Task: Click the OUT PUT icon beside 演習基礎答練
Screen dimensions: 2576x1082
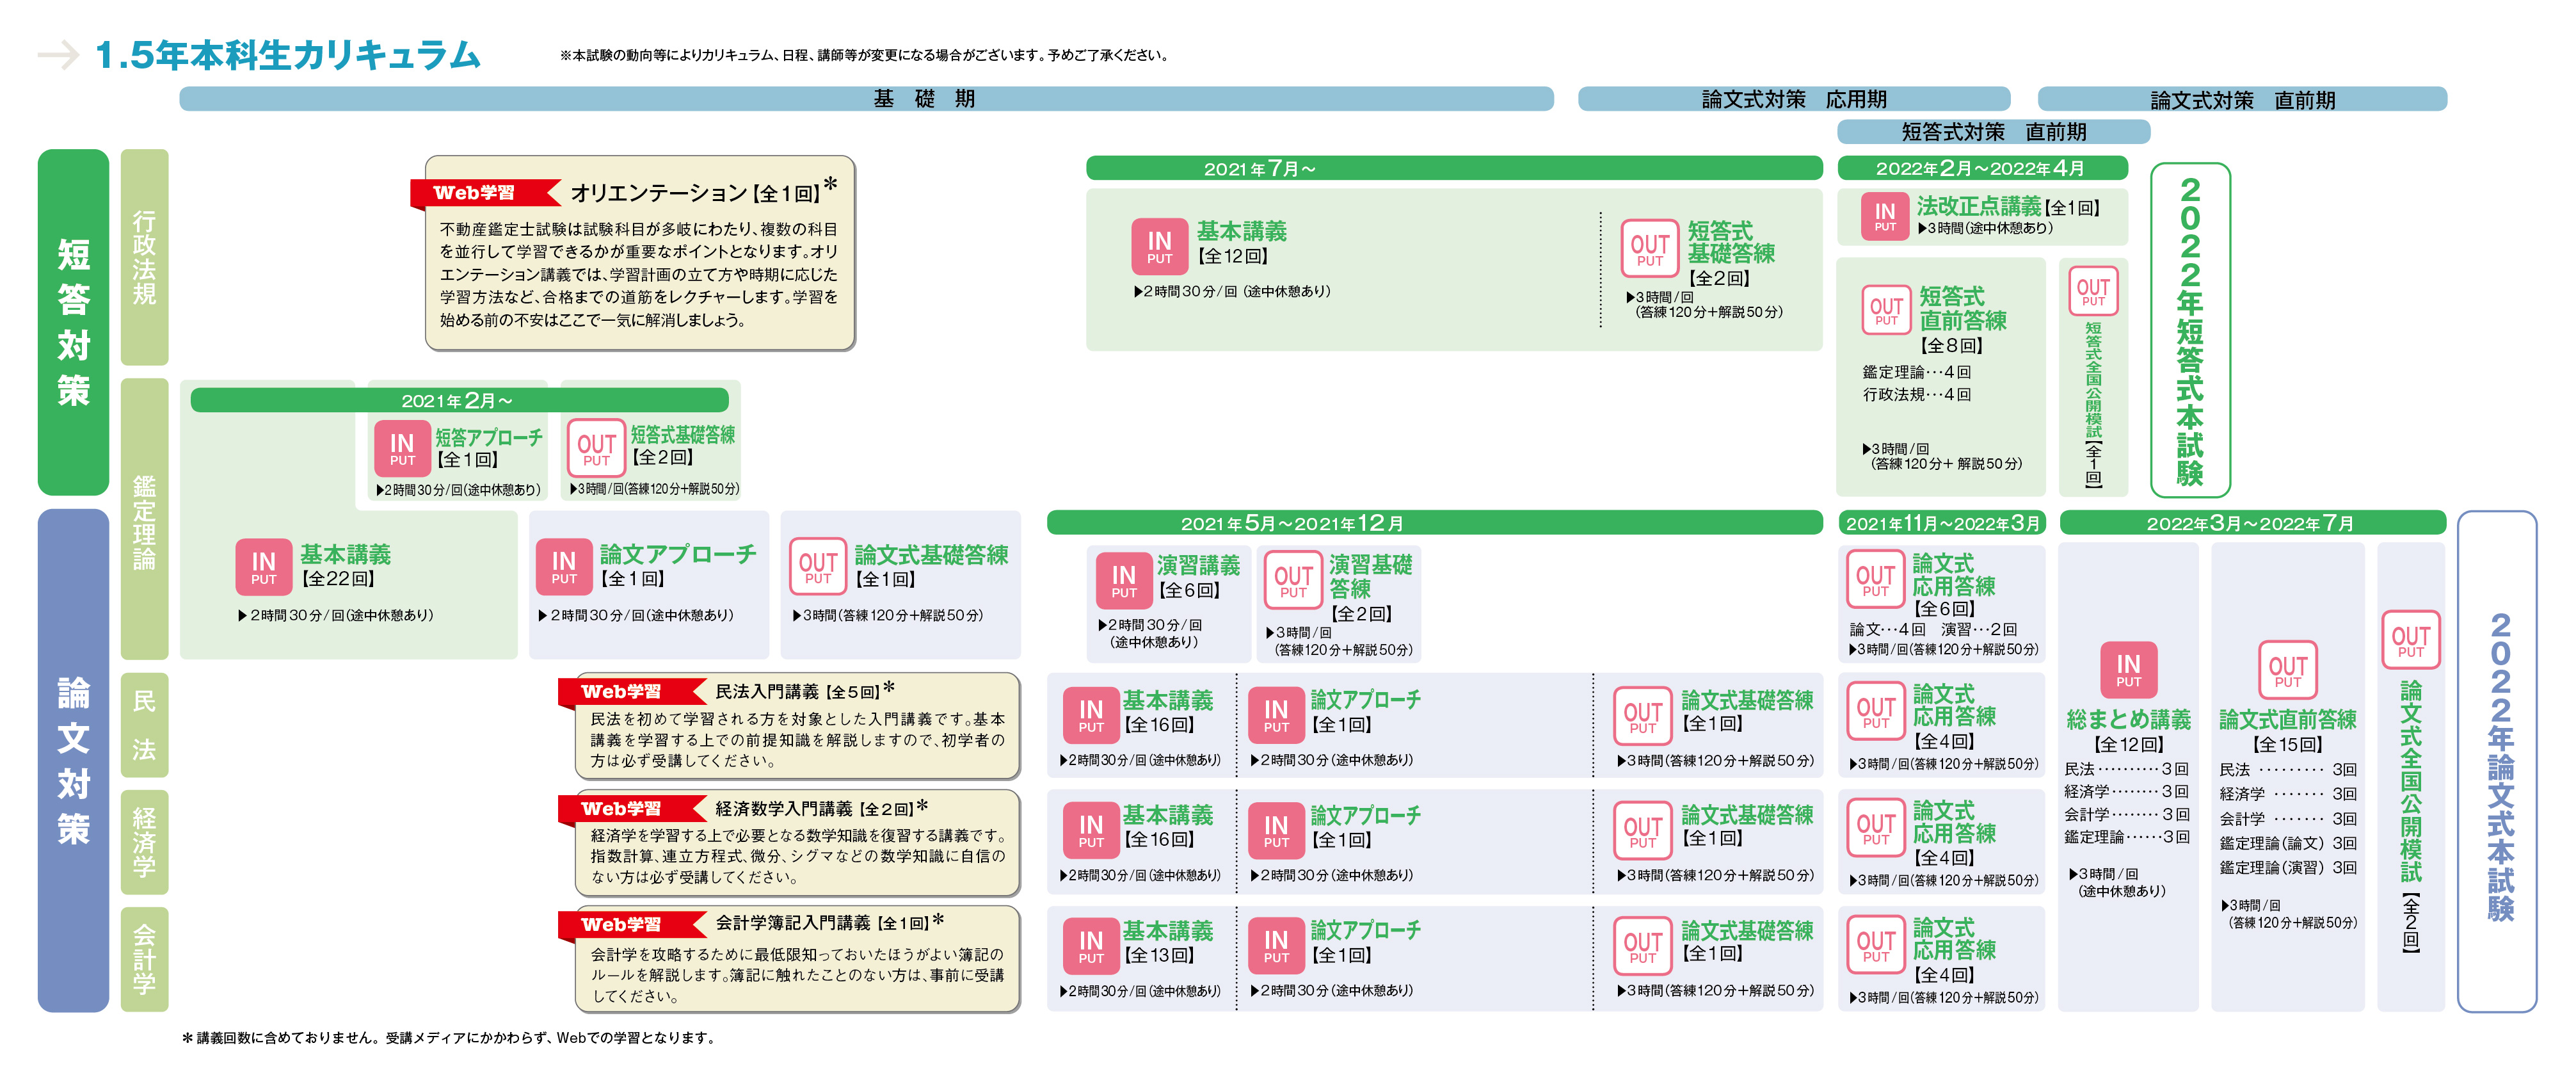Action: pos(1292,580)
